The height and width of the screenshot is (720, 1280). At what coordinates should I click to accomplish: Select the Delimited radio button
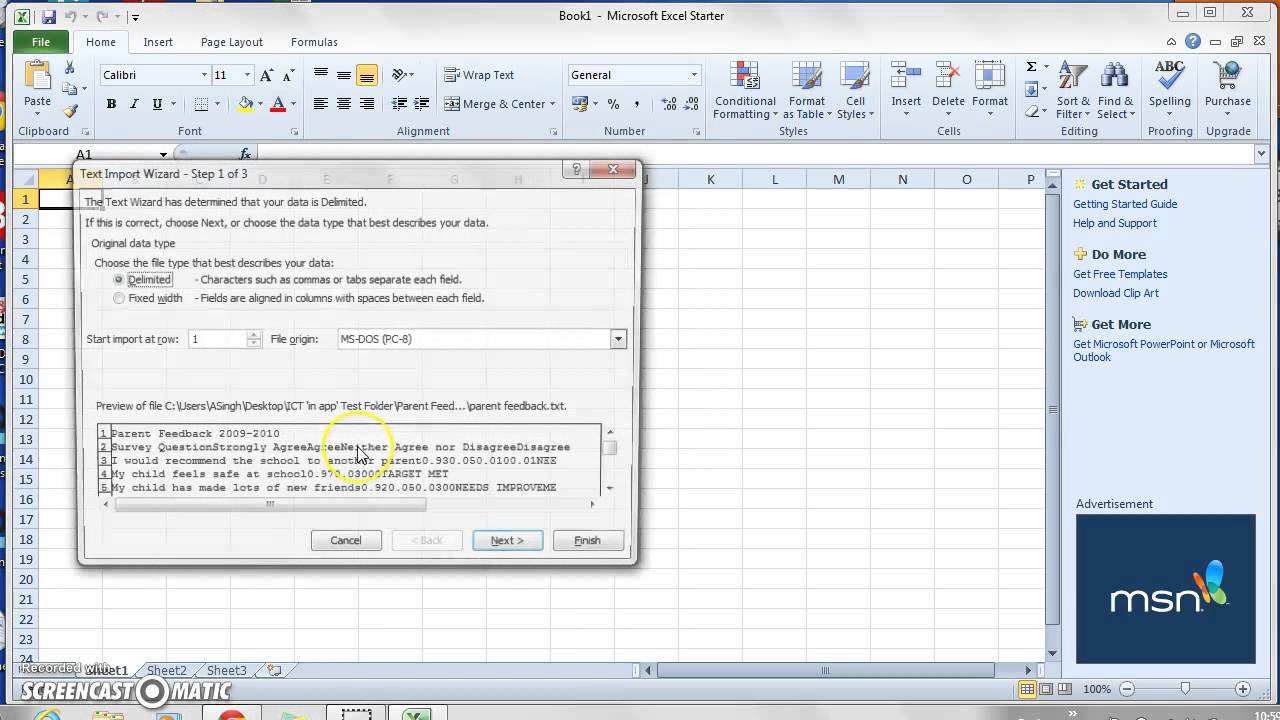(x=118, y=280)
